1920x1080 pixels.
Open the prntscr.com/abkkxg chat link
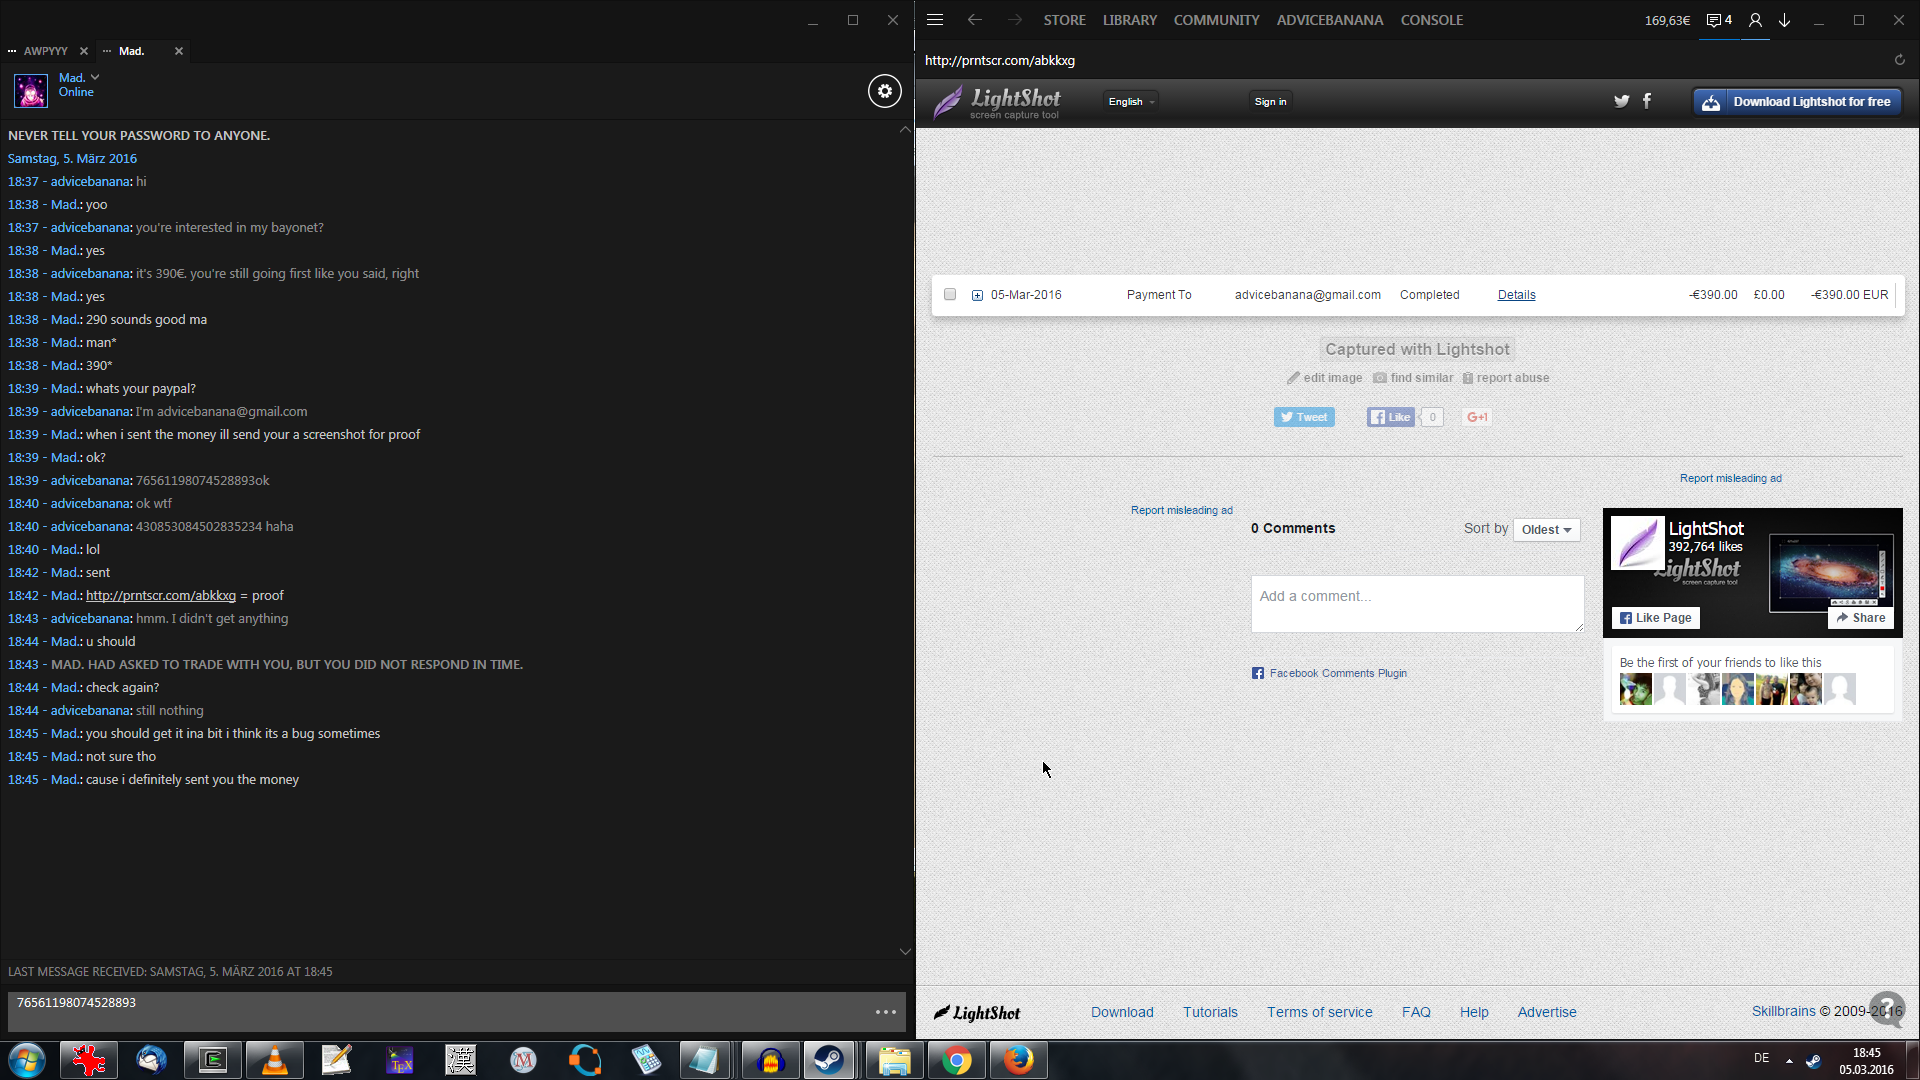(161, 596)
